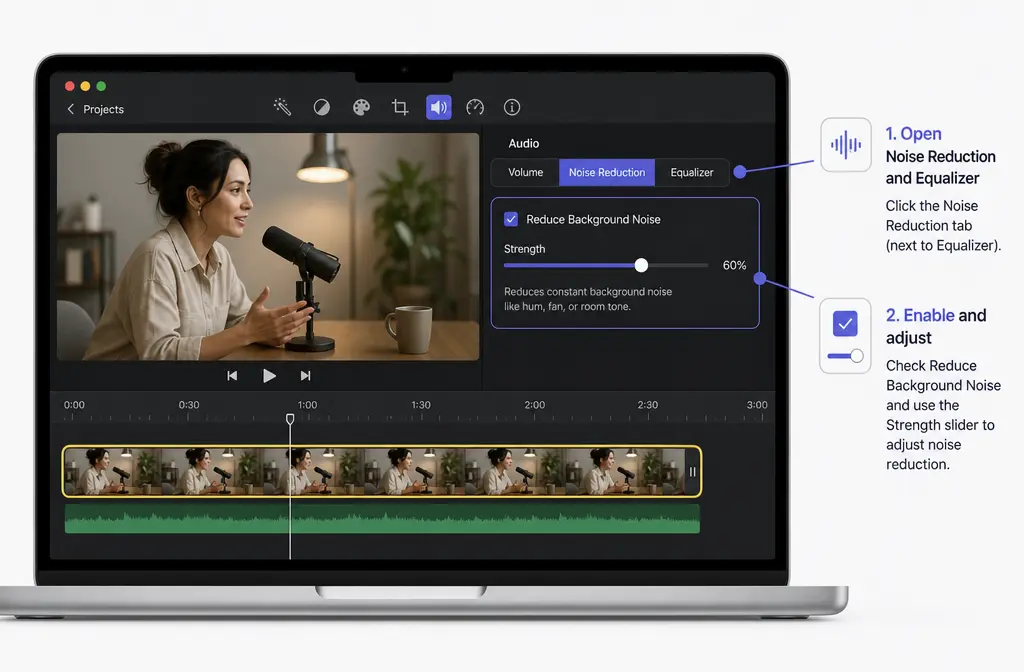
Task: Open the speedometer speed icon
Action: click(x=475, y=107)
